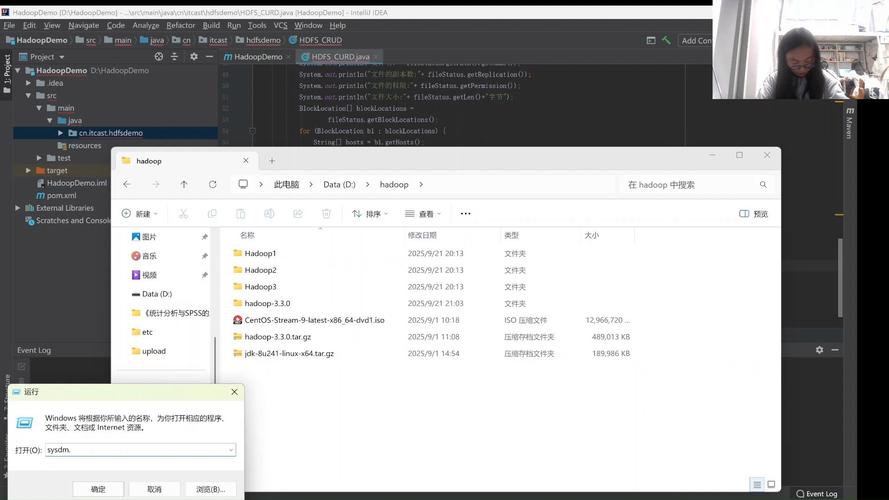
Task: Switch to HadoopDemo editor tab
Action: (x=257, y=57)
